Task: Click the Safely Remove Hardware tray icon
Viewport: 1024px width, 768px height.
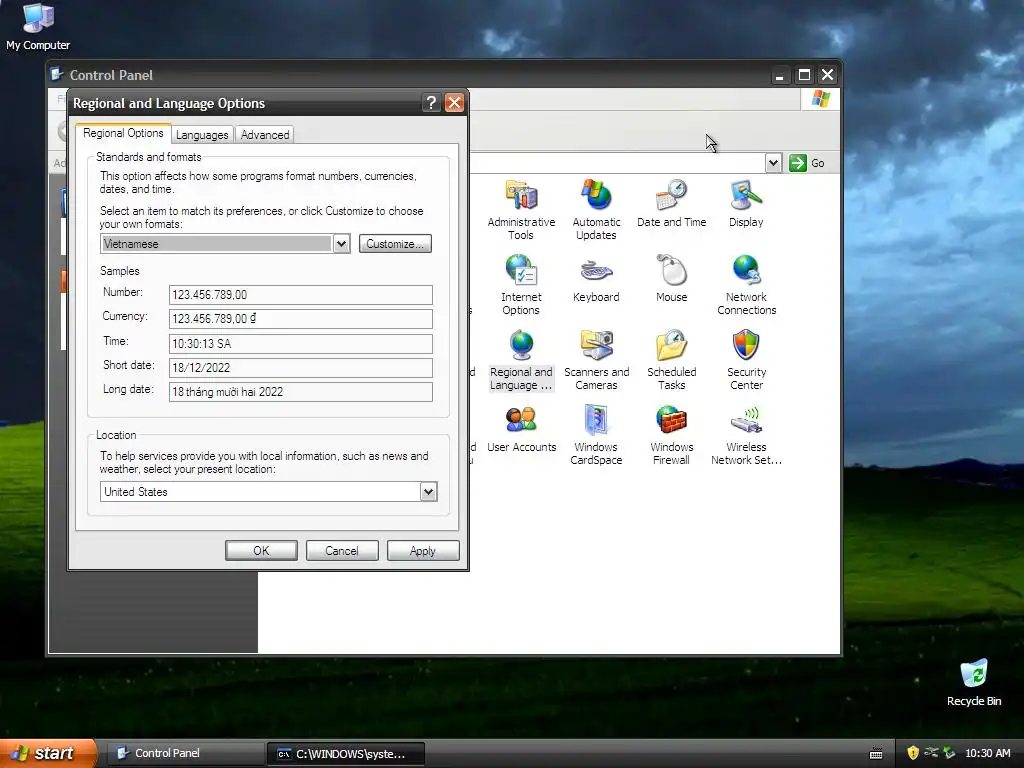Action: [x=949, y=753]
